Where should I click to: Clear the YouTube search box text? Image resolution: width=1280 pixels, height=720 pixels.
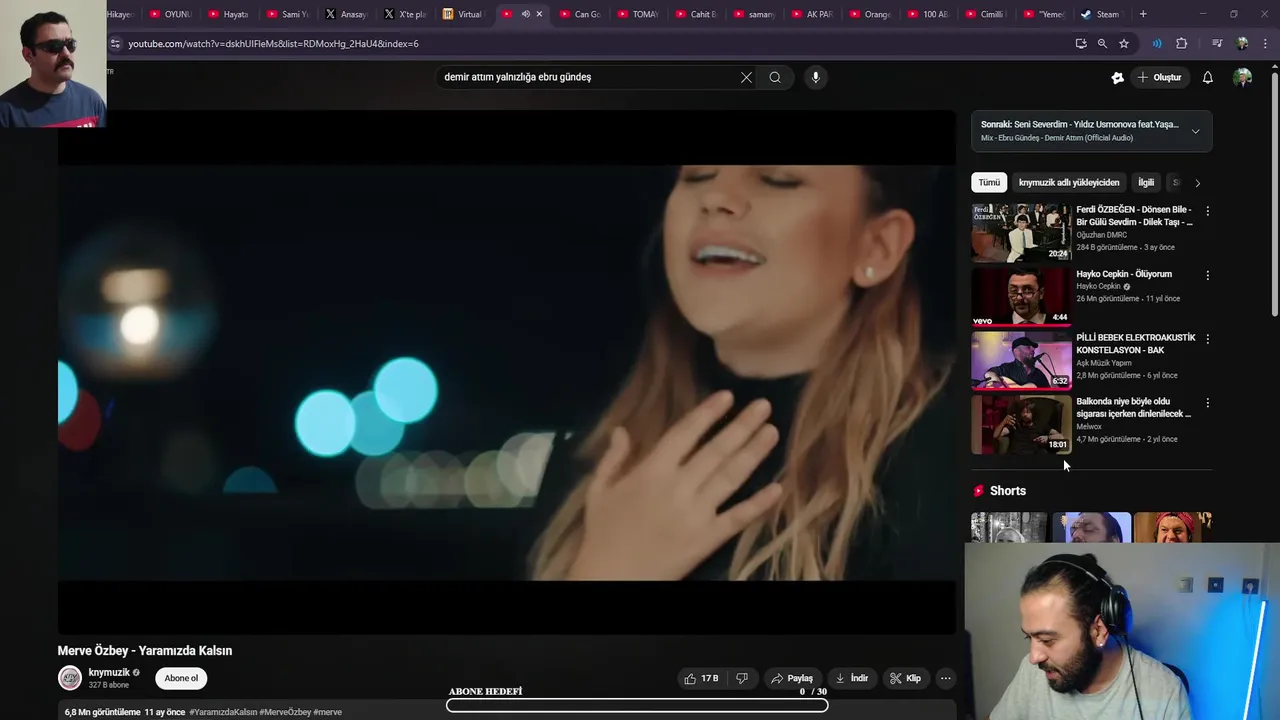pos(746,77)
